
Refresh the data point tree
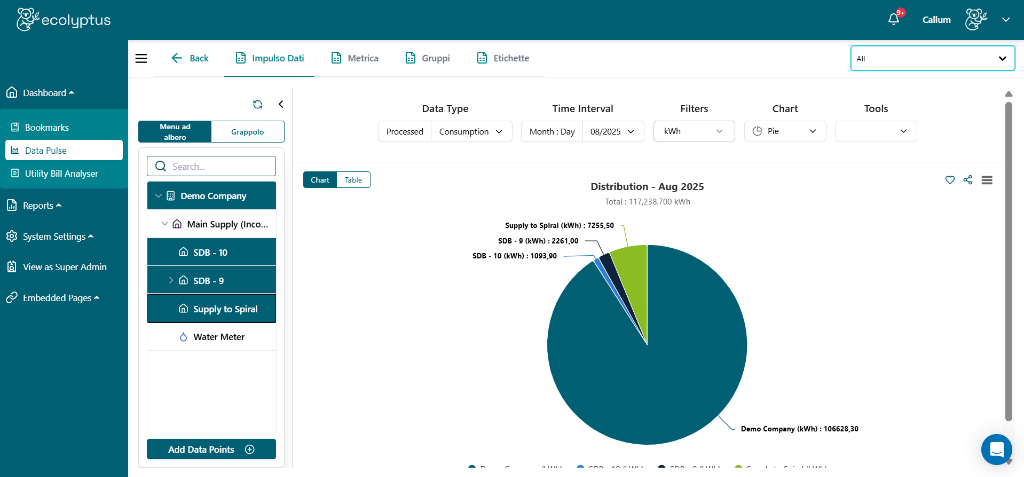[x=257, y=104]
